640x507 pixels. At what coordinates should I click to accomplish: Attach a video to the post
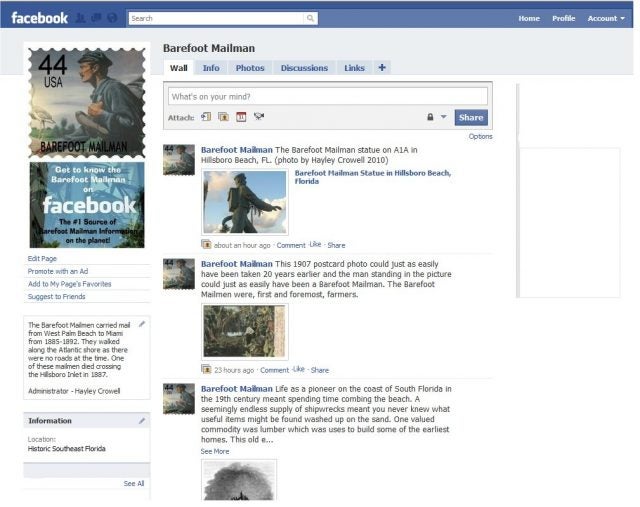[x=259, y=117]
